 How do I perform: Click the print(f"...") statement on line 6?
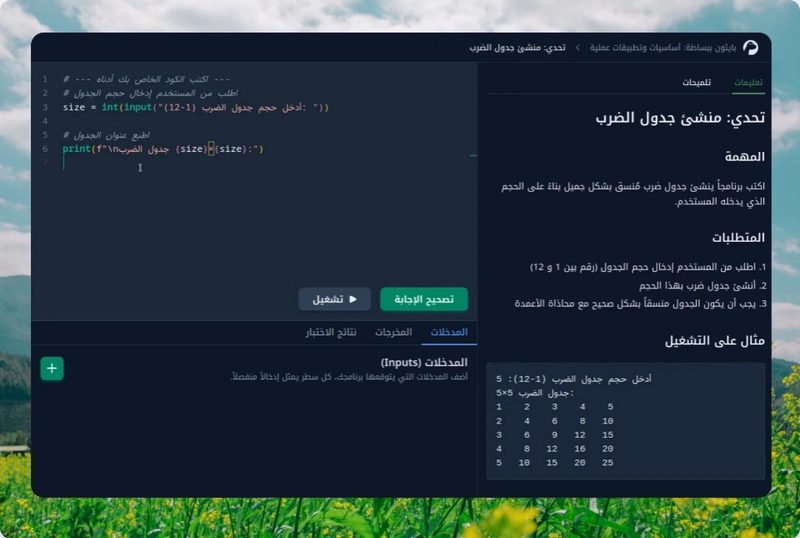click(x=162, y=149)
